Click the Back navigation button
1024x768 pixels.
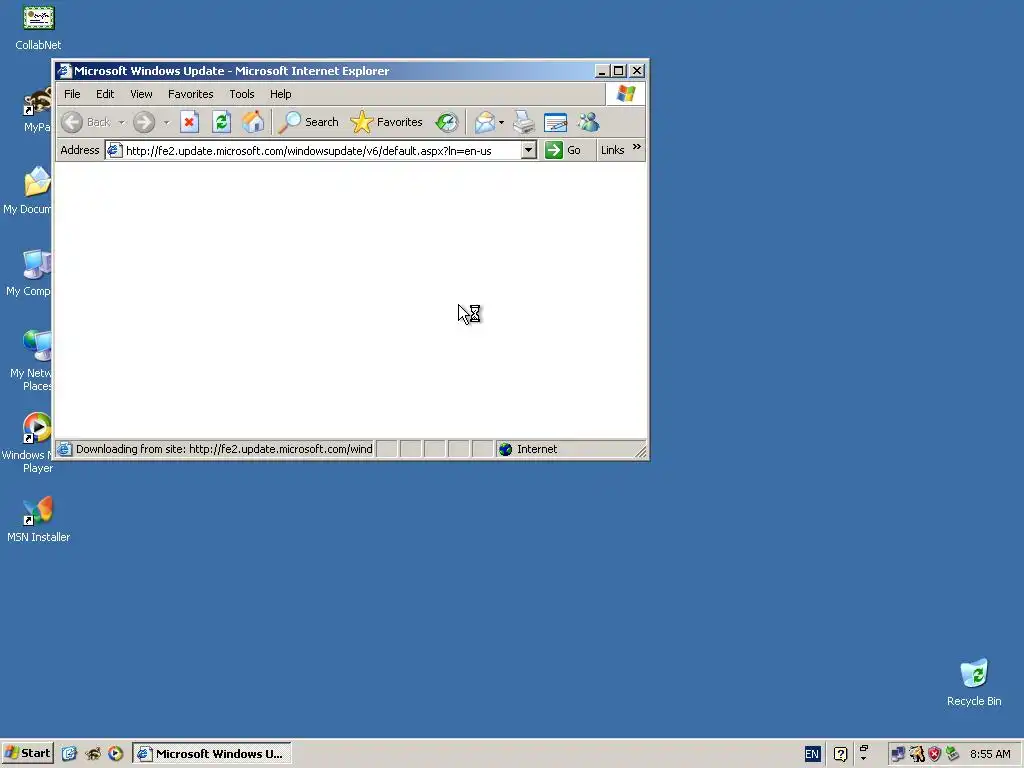86,122
